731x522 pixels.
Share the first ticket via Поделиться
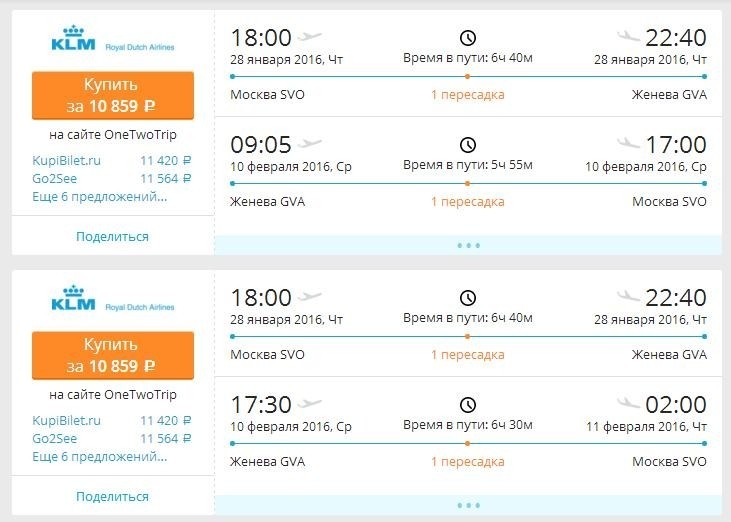[112, 237]
